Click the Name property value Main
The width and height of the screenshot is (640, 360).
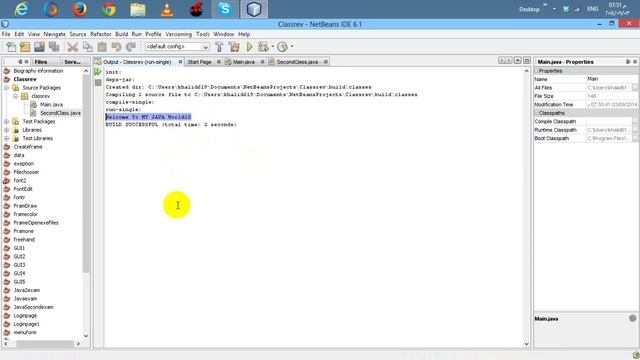611,79
